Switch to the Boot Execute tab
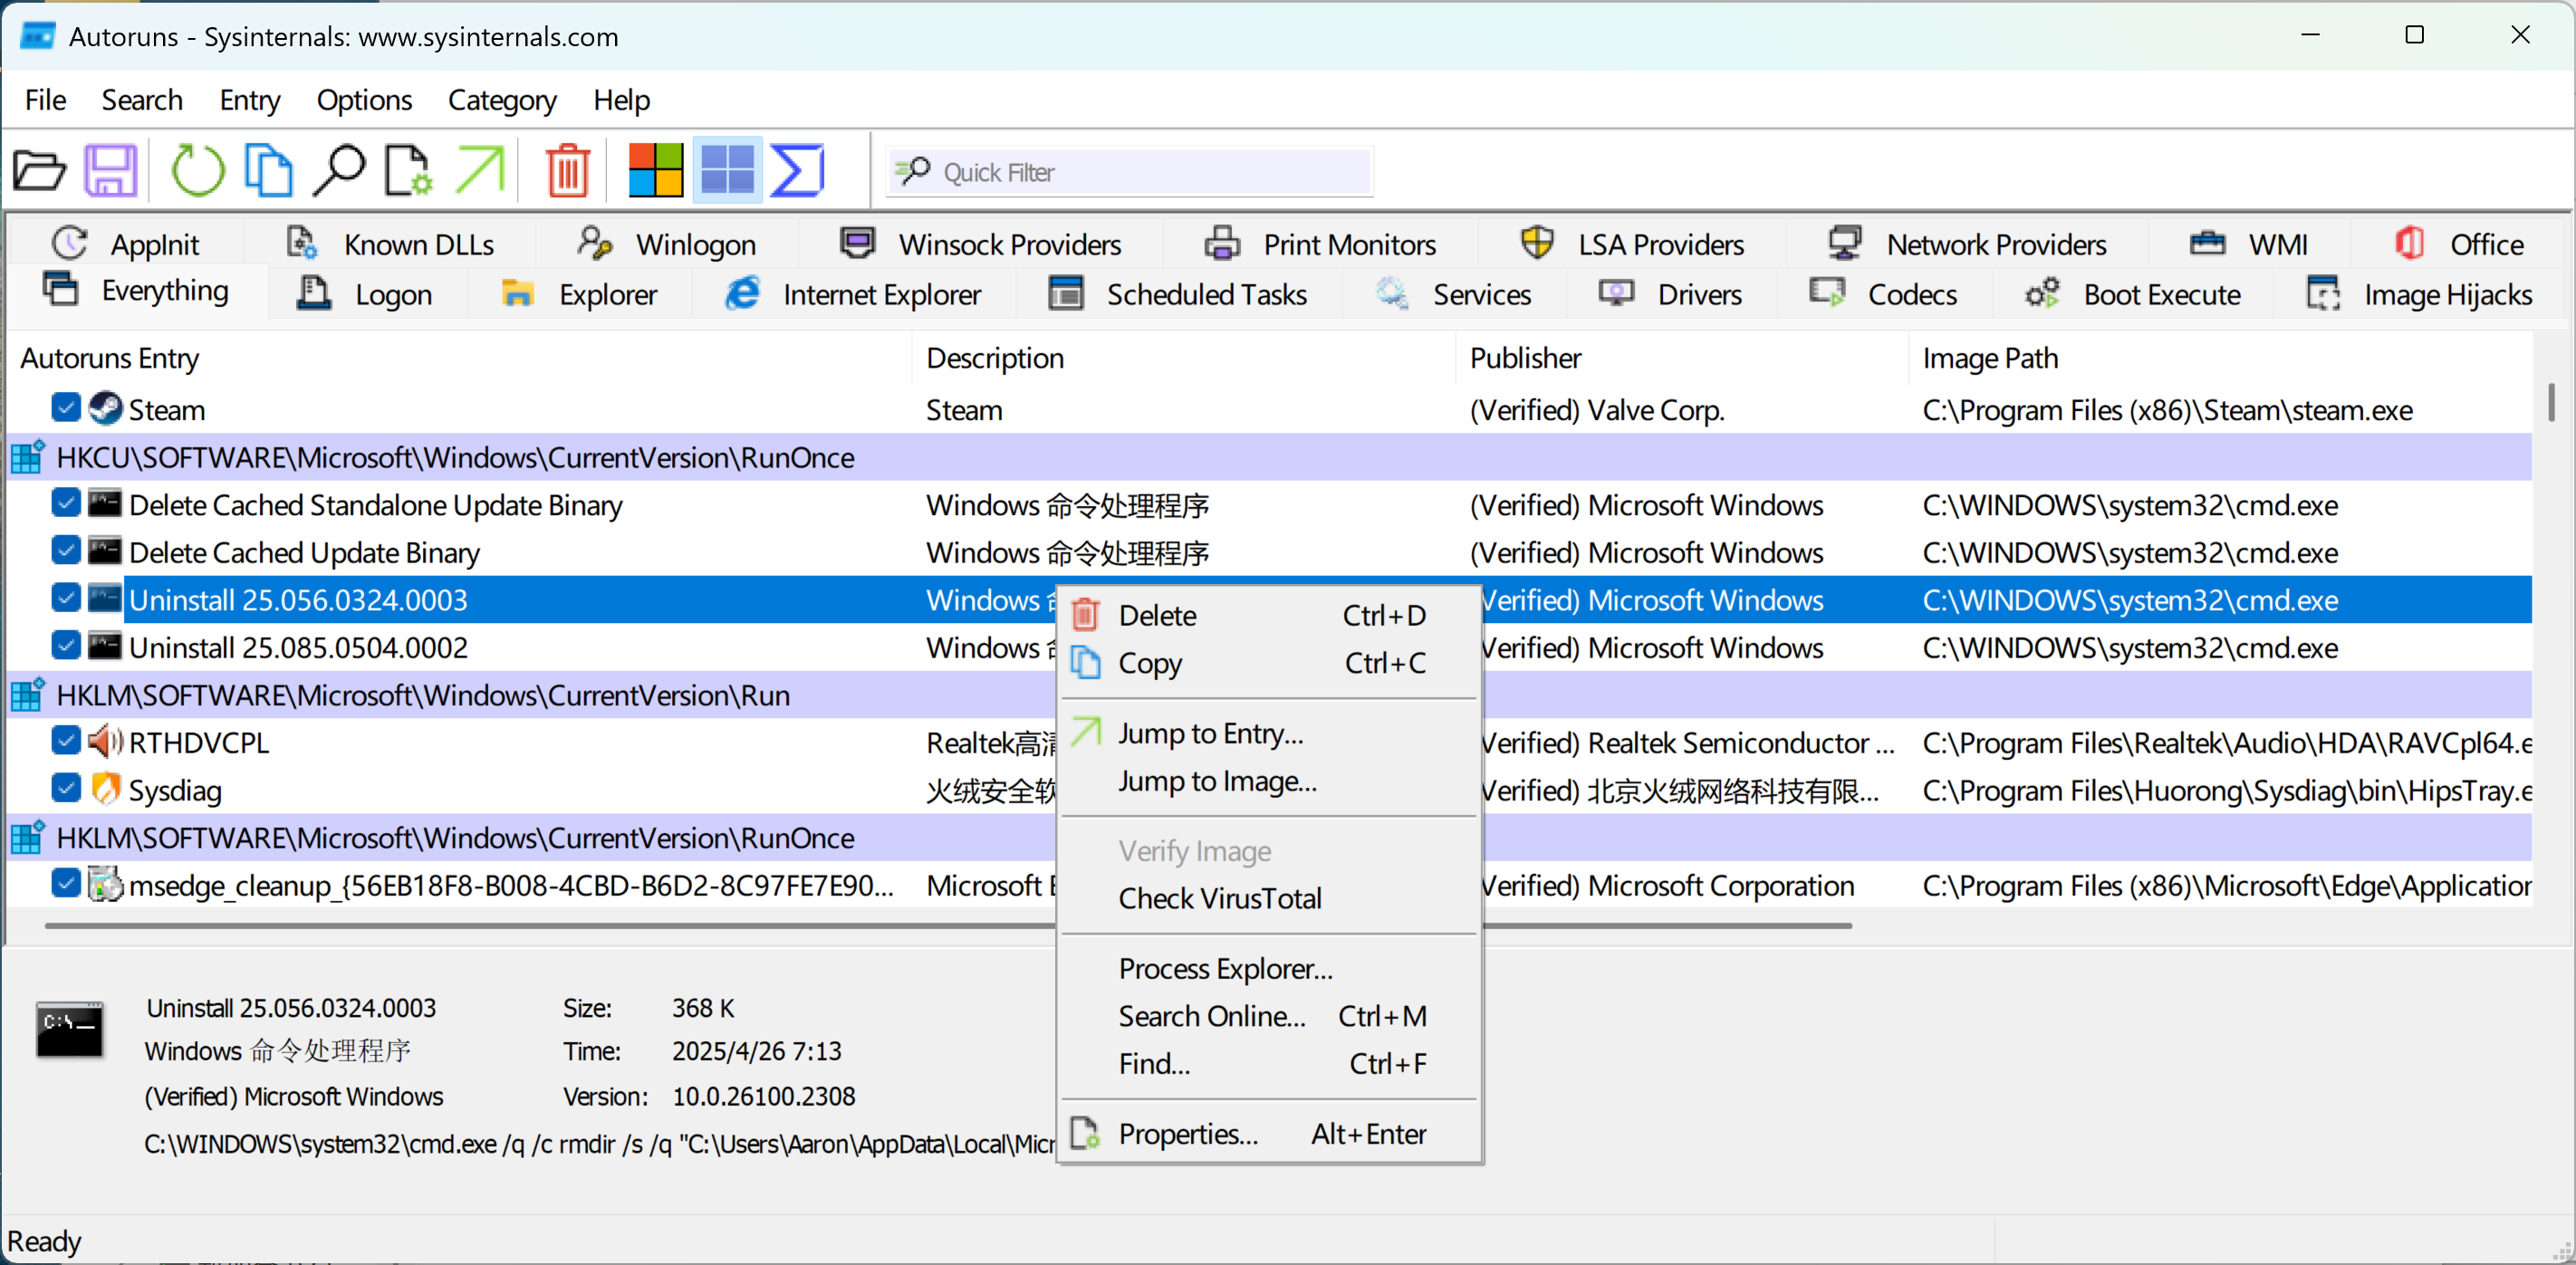 2134,294
